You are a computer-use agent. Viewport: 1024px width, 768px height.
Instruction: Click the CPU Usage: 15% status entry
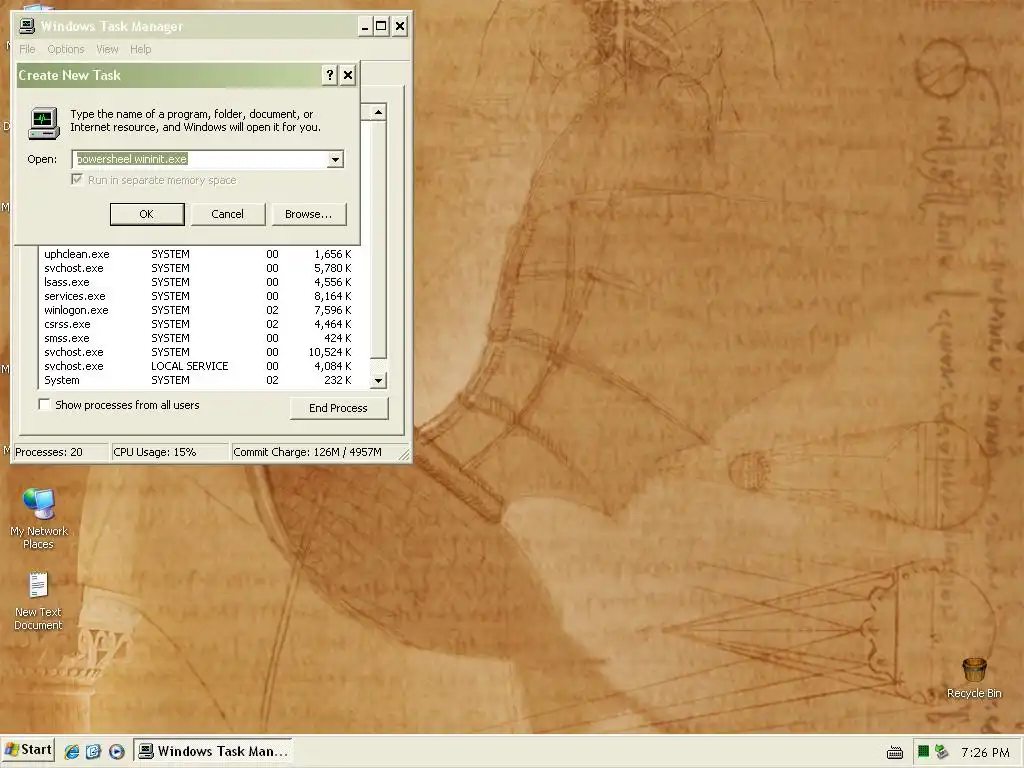click(170, 452)
